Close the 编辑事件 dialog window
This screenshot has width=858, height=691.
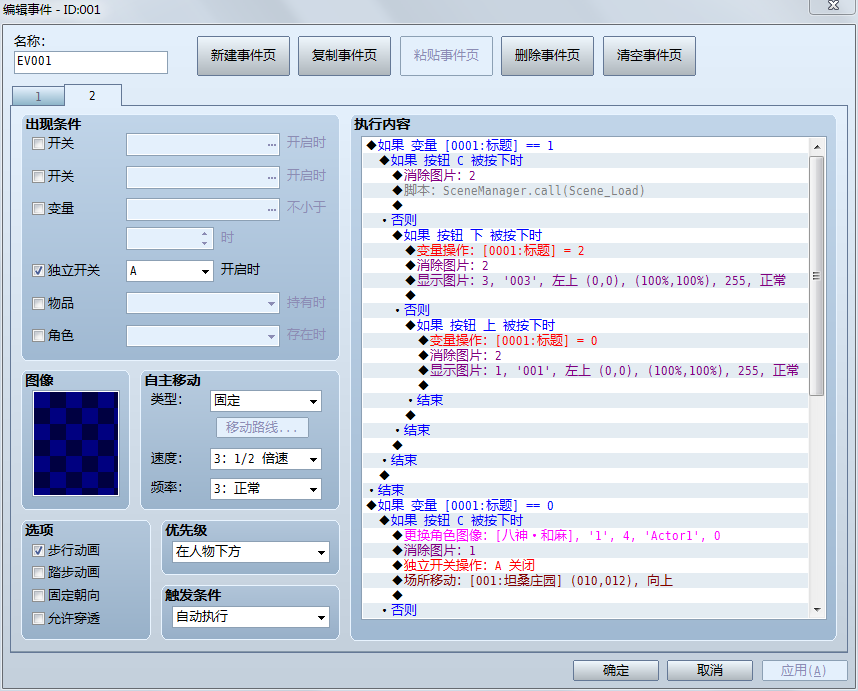(x=833, y=6)
